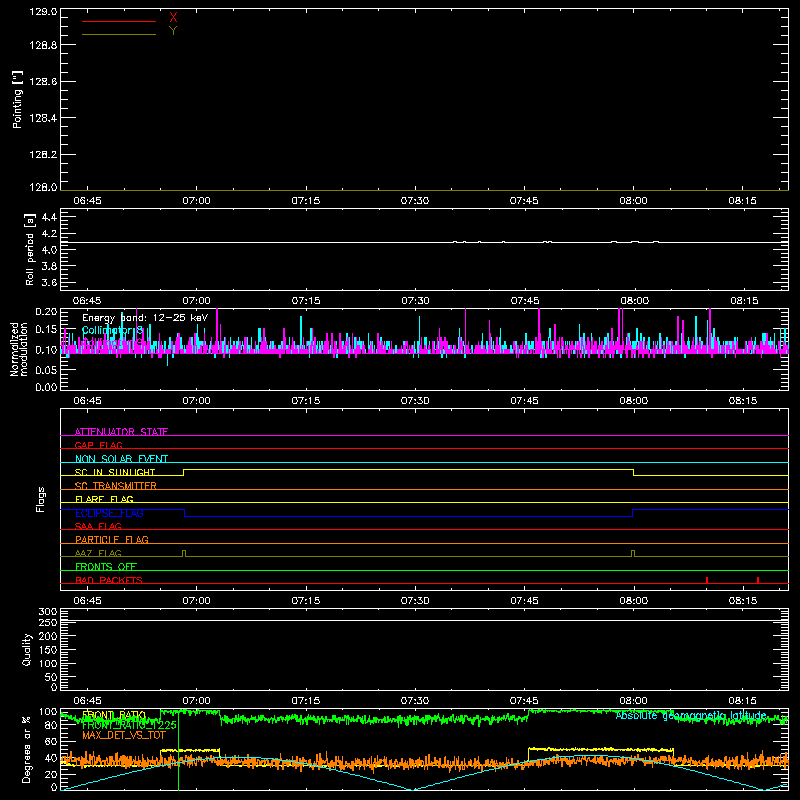Click the 128.6 value on the Pointing axis

coord(43,82)
